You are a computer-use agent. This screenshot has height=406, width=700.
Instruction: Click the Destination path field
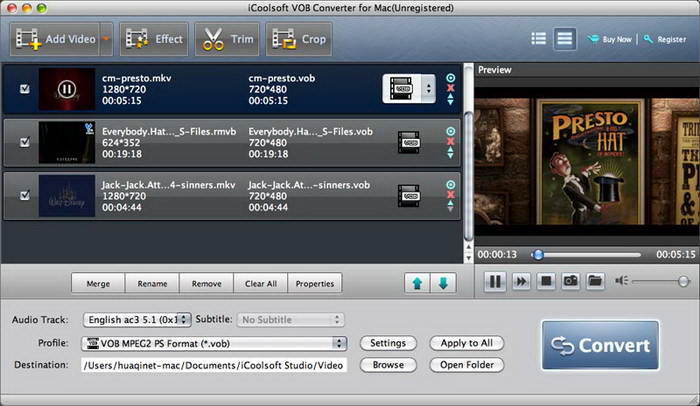point(214,365)
